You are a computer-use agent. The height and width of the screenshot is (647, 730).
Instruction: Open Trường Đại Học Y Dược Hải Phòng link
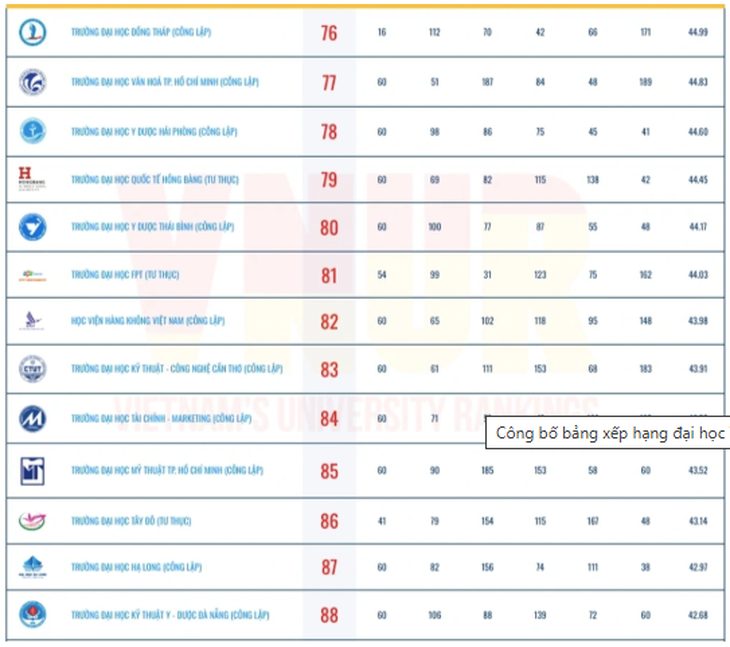click(154, 132)
